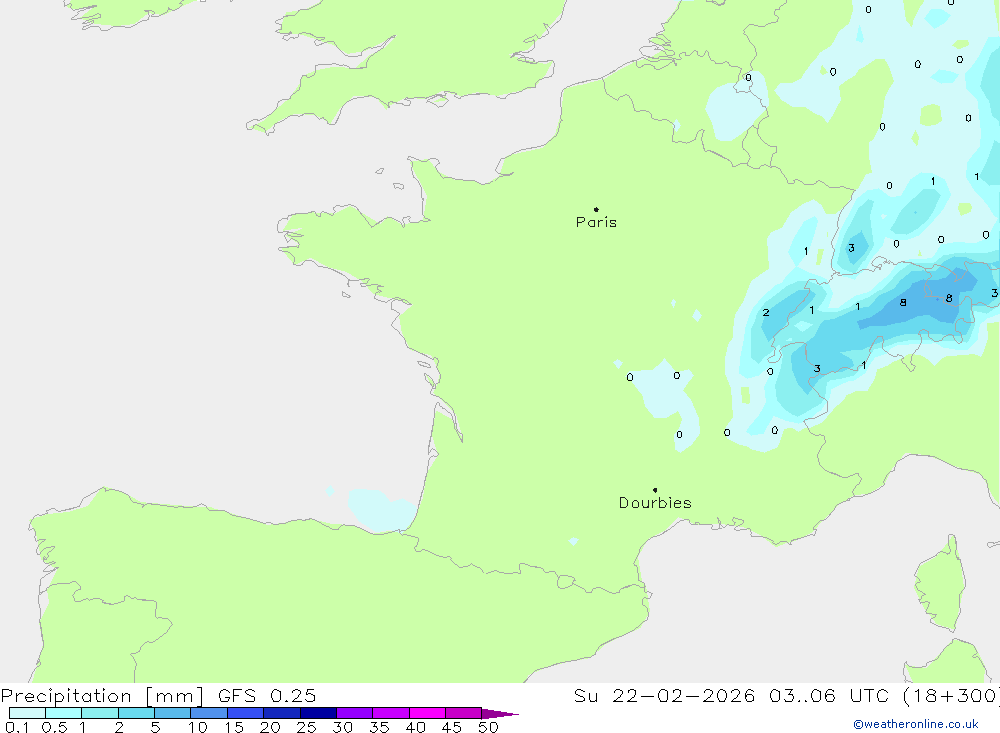Viewport: 1000px width, 733px height.
Task: Click the legend value '20'
Action: pos(270,727)
